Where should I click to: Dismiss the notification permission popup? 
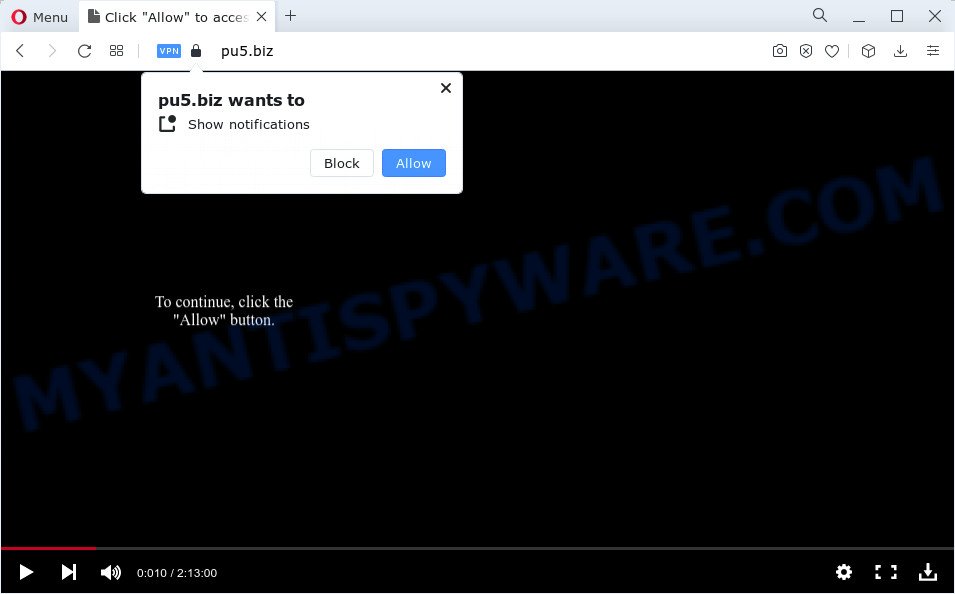446,88
